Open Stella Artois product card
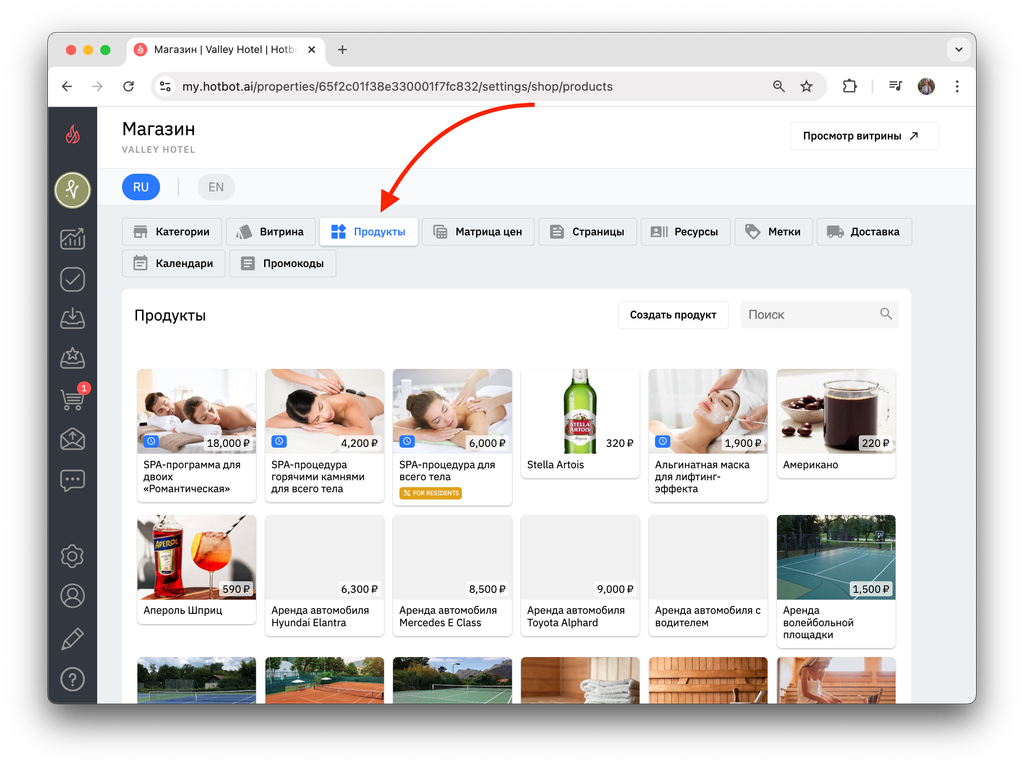Viewport: 1024px width, 767px height. [580, 423]
